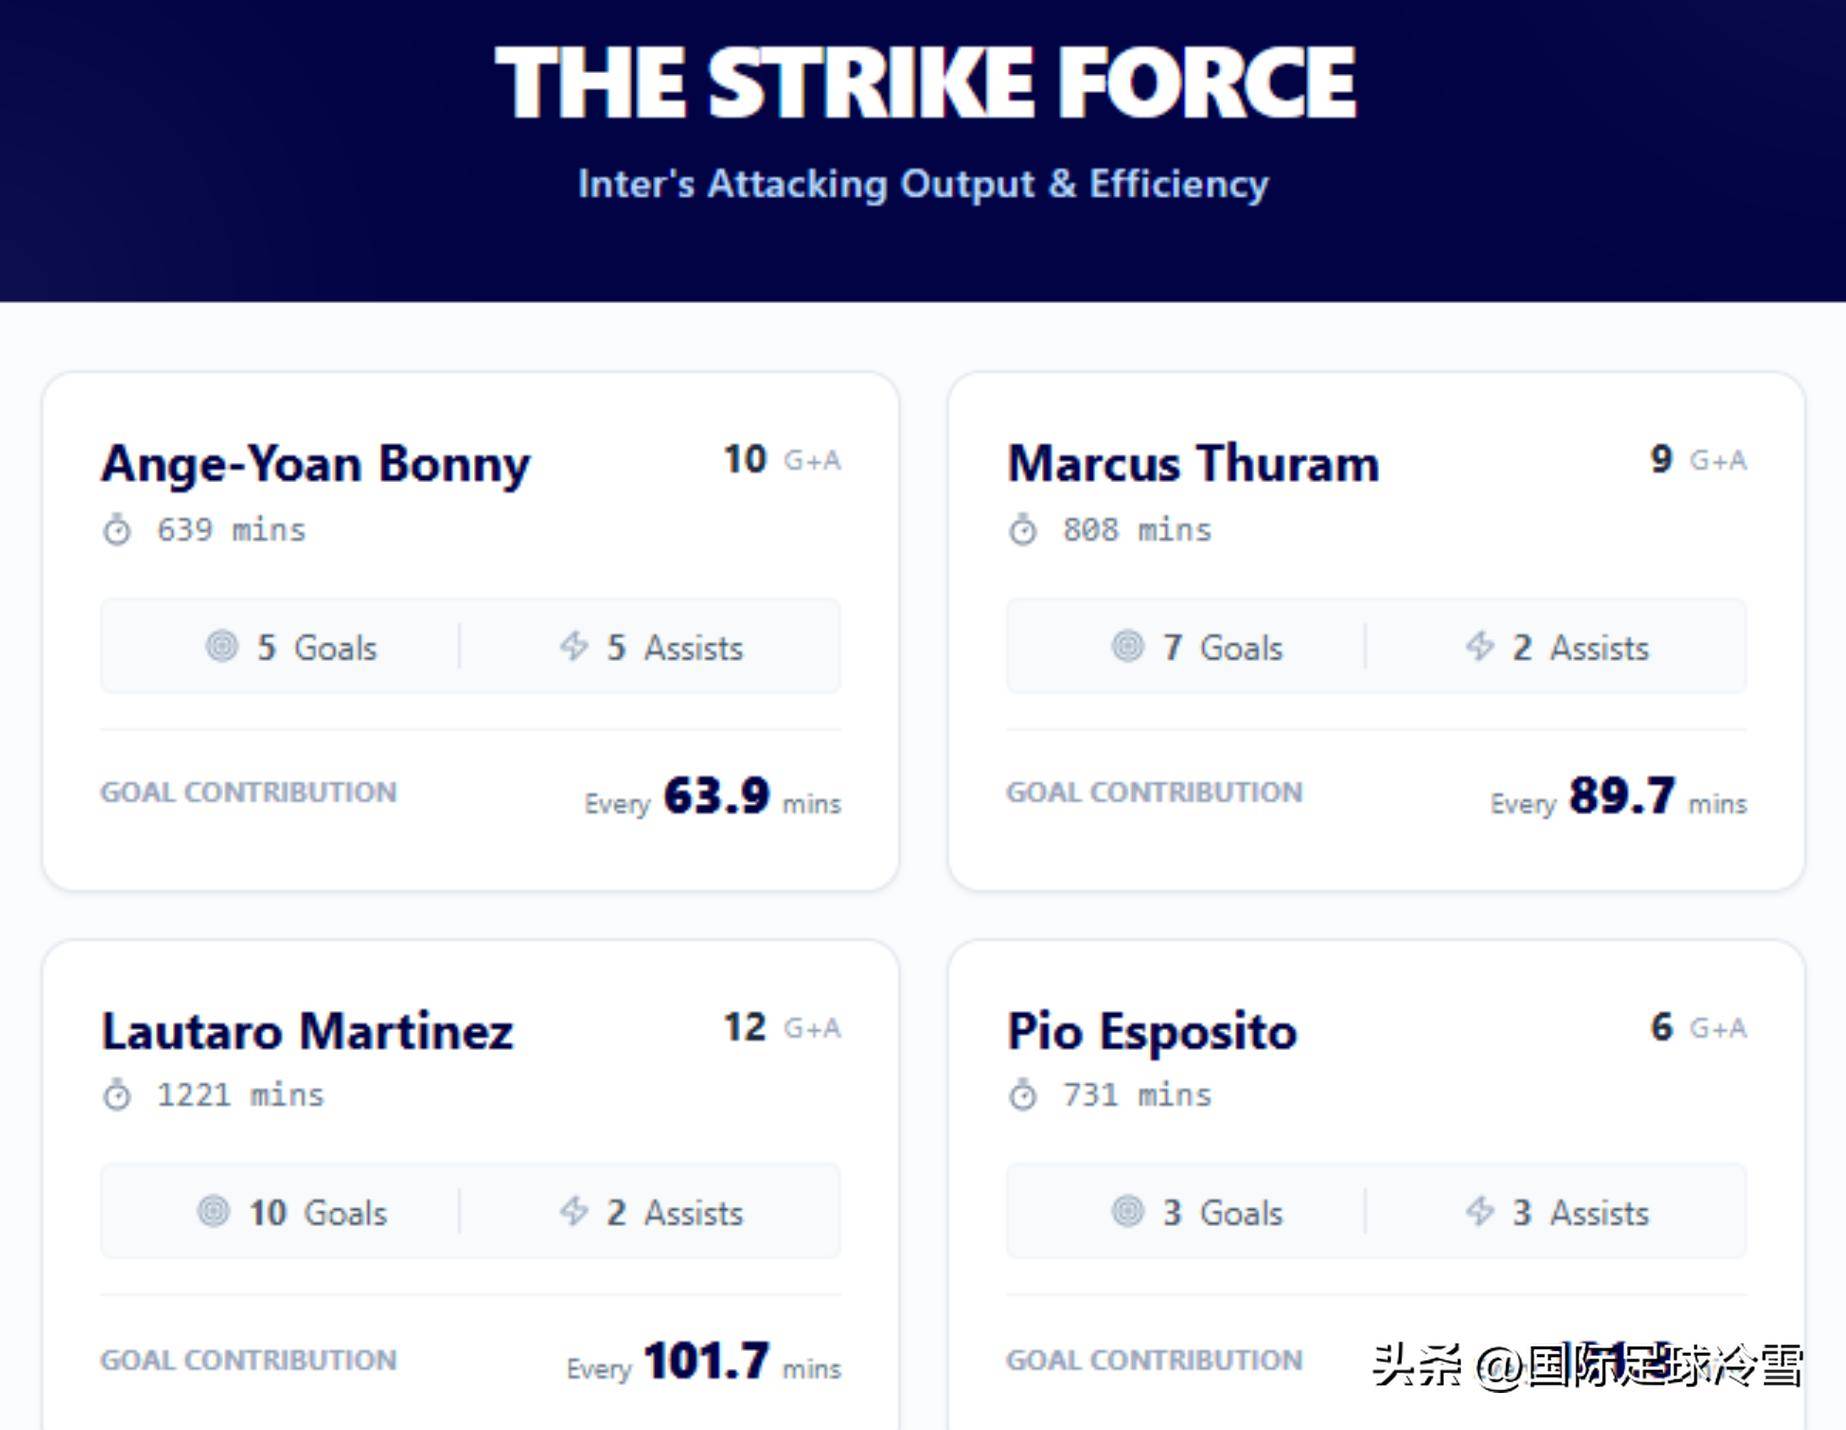The width and height of the screenshot is (1846, 1430).
Task: Click stopwatch icon beside 731 mins
Action: point(1023,1095)
